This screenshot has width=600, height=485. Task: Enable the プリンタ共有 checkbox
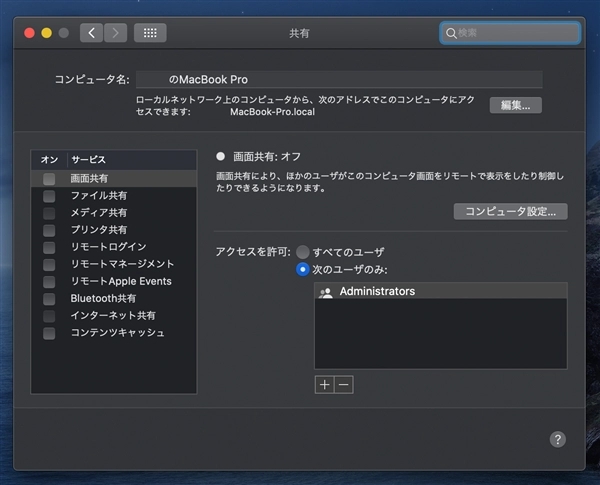pyautogui.click(x=49, y=230)
